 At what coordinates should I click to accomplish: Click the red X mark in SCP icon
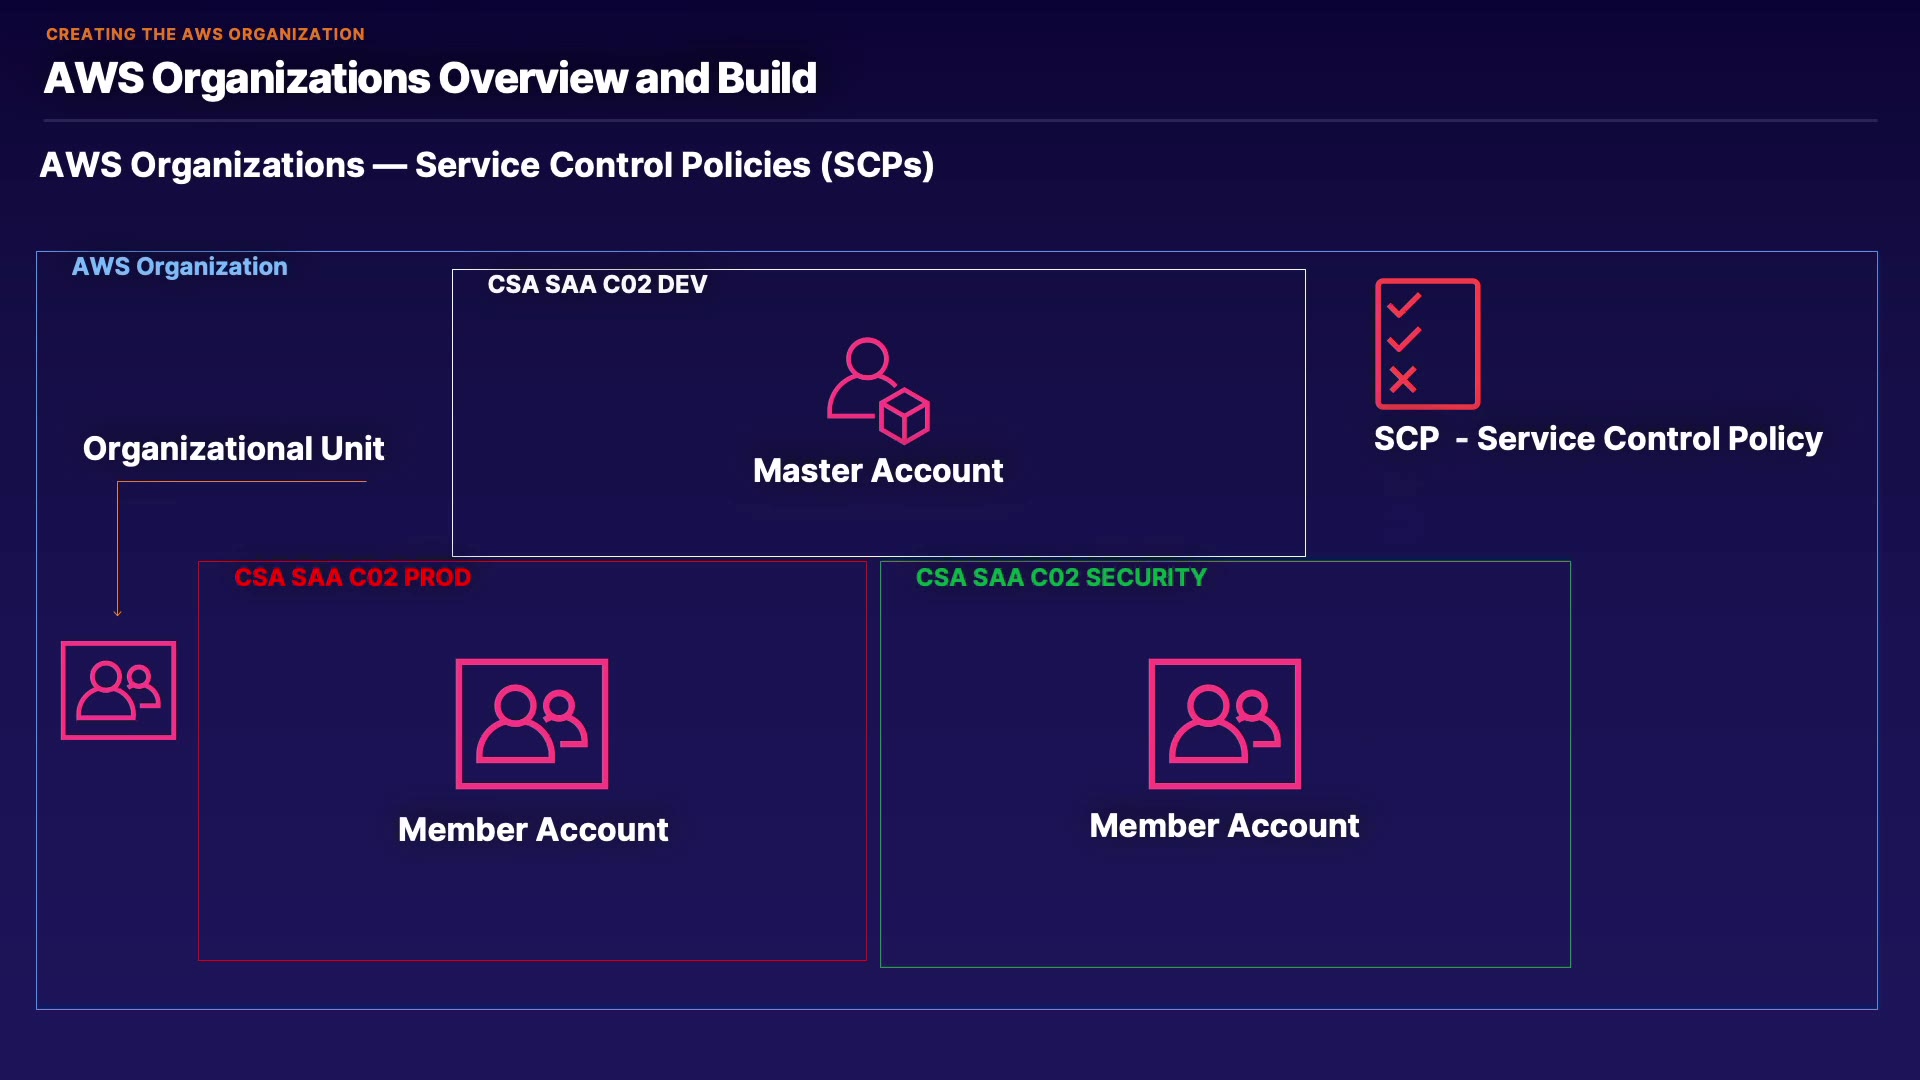click(1403, 379)
